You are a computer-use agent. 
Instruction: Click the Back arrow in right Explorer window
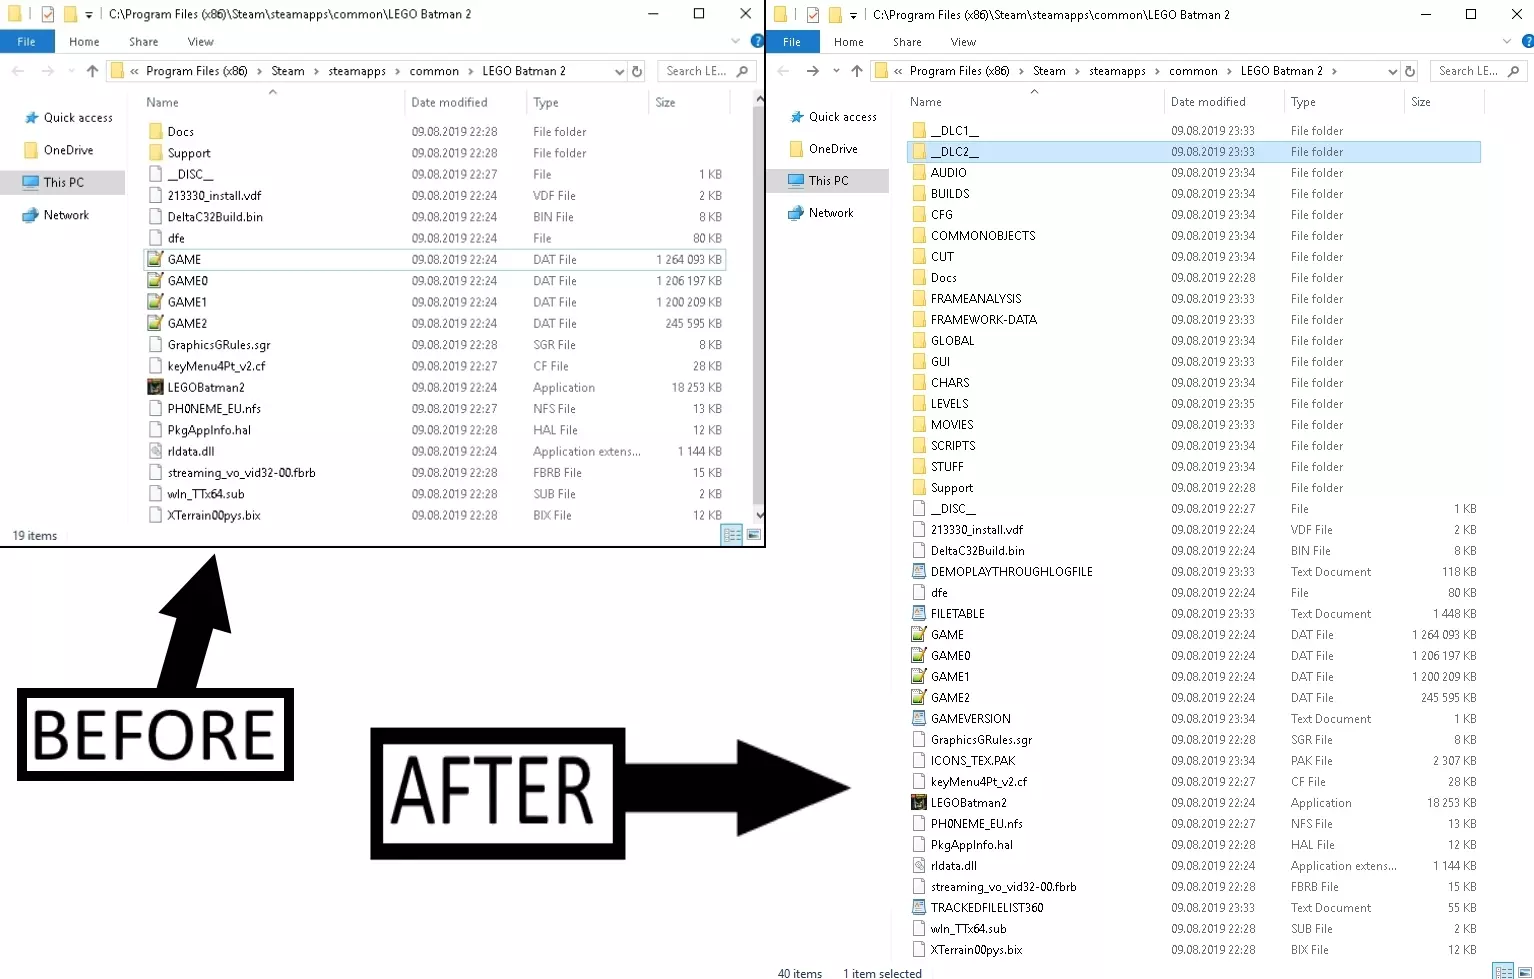pos(783,71)
